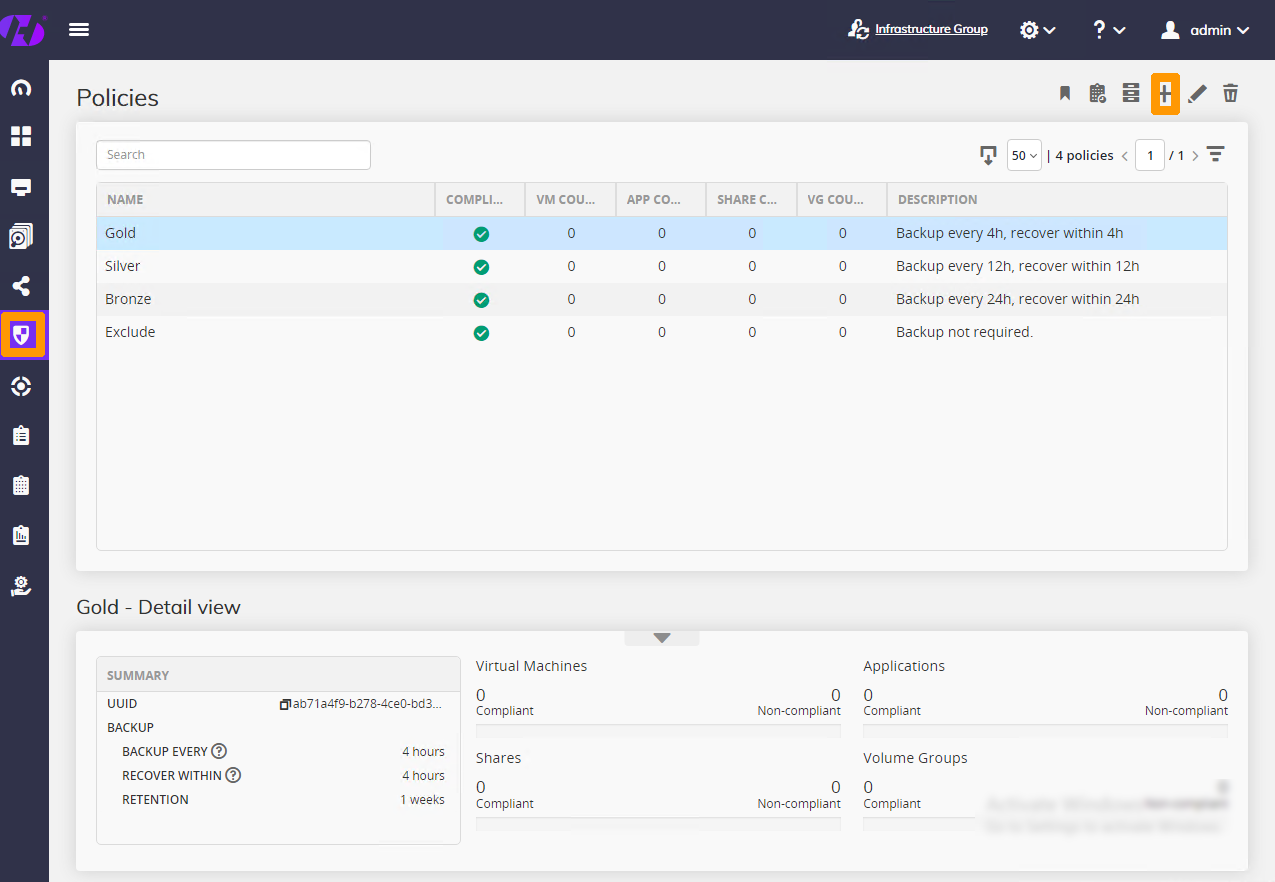This screenshot has width=1275, height=882.
Task: Open the Policies shield icon in sidebar
Action: [21, 336]
